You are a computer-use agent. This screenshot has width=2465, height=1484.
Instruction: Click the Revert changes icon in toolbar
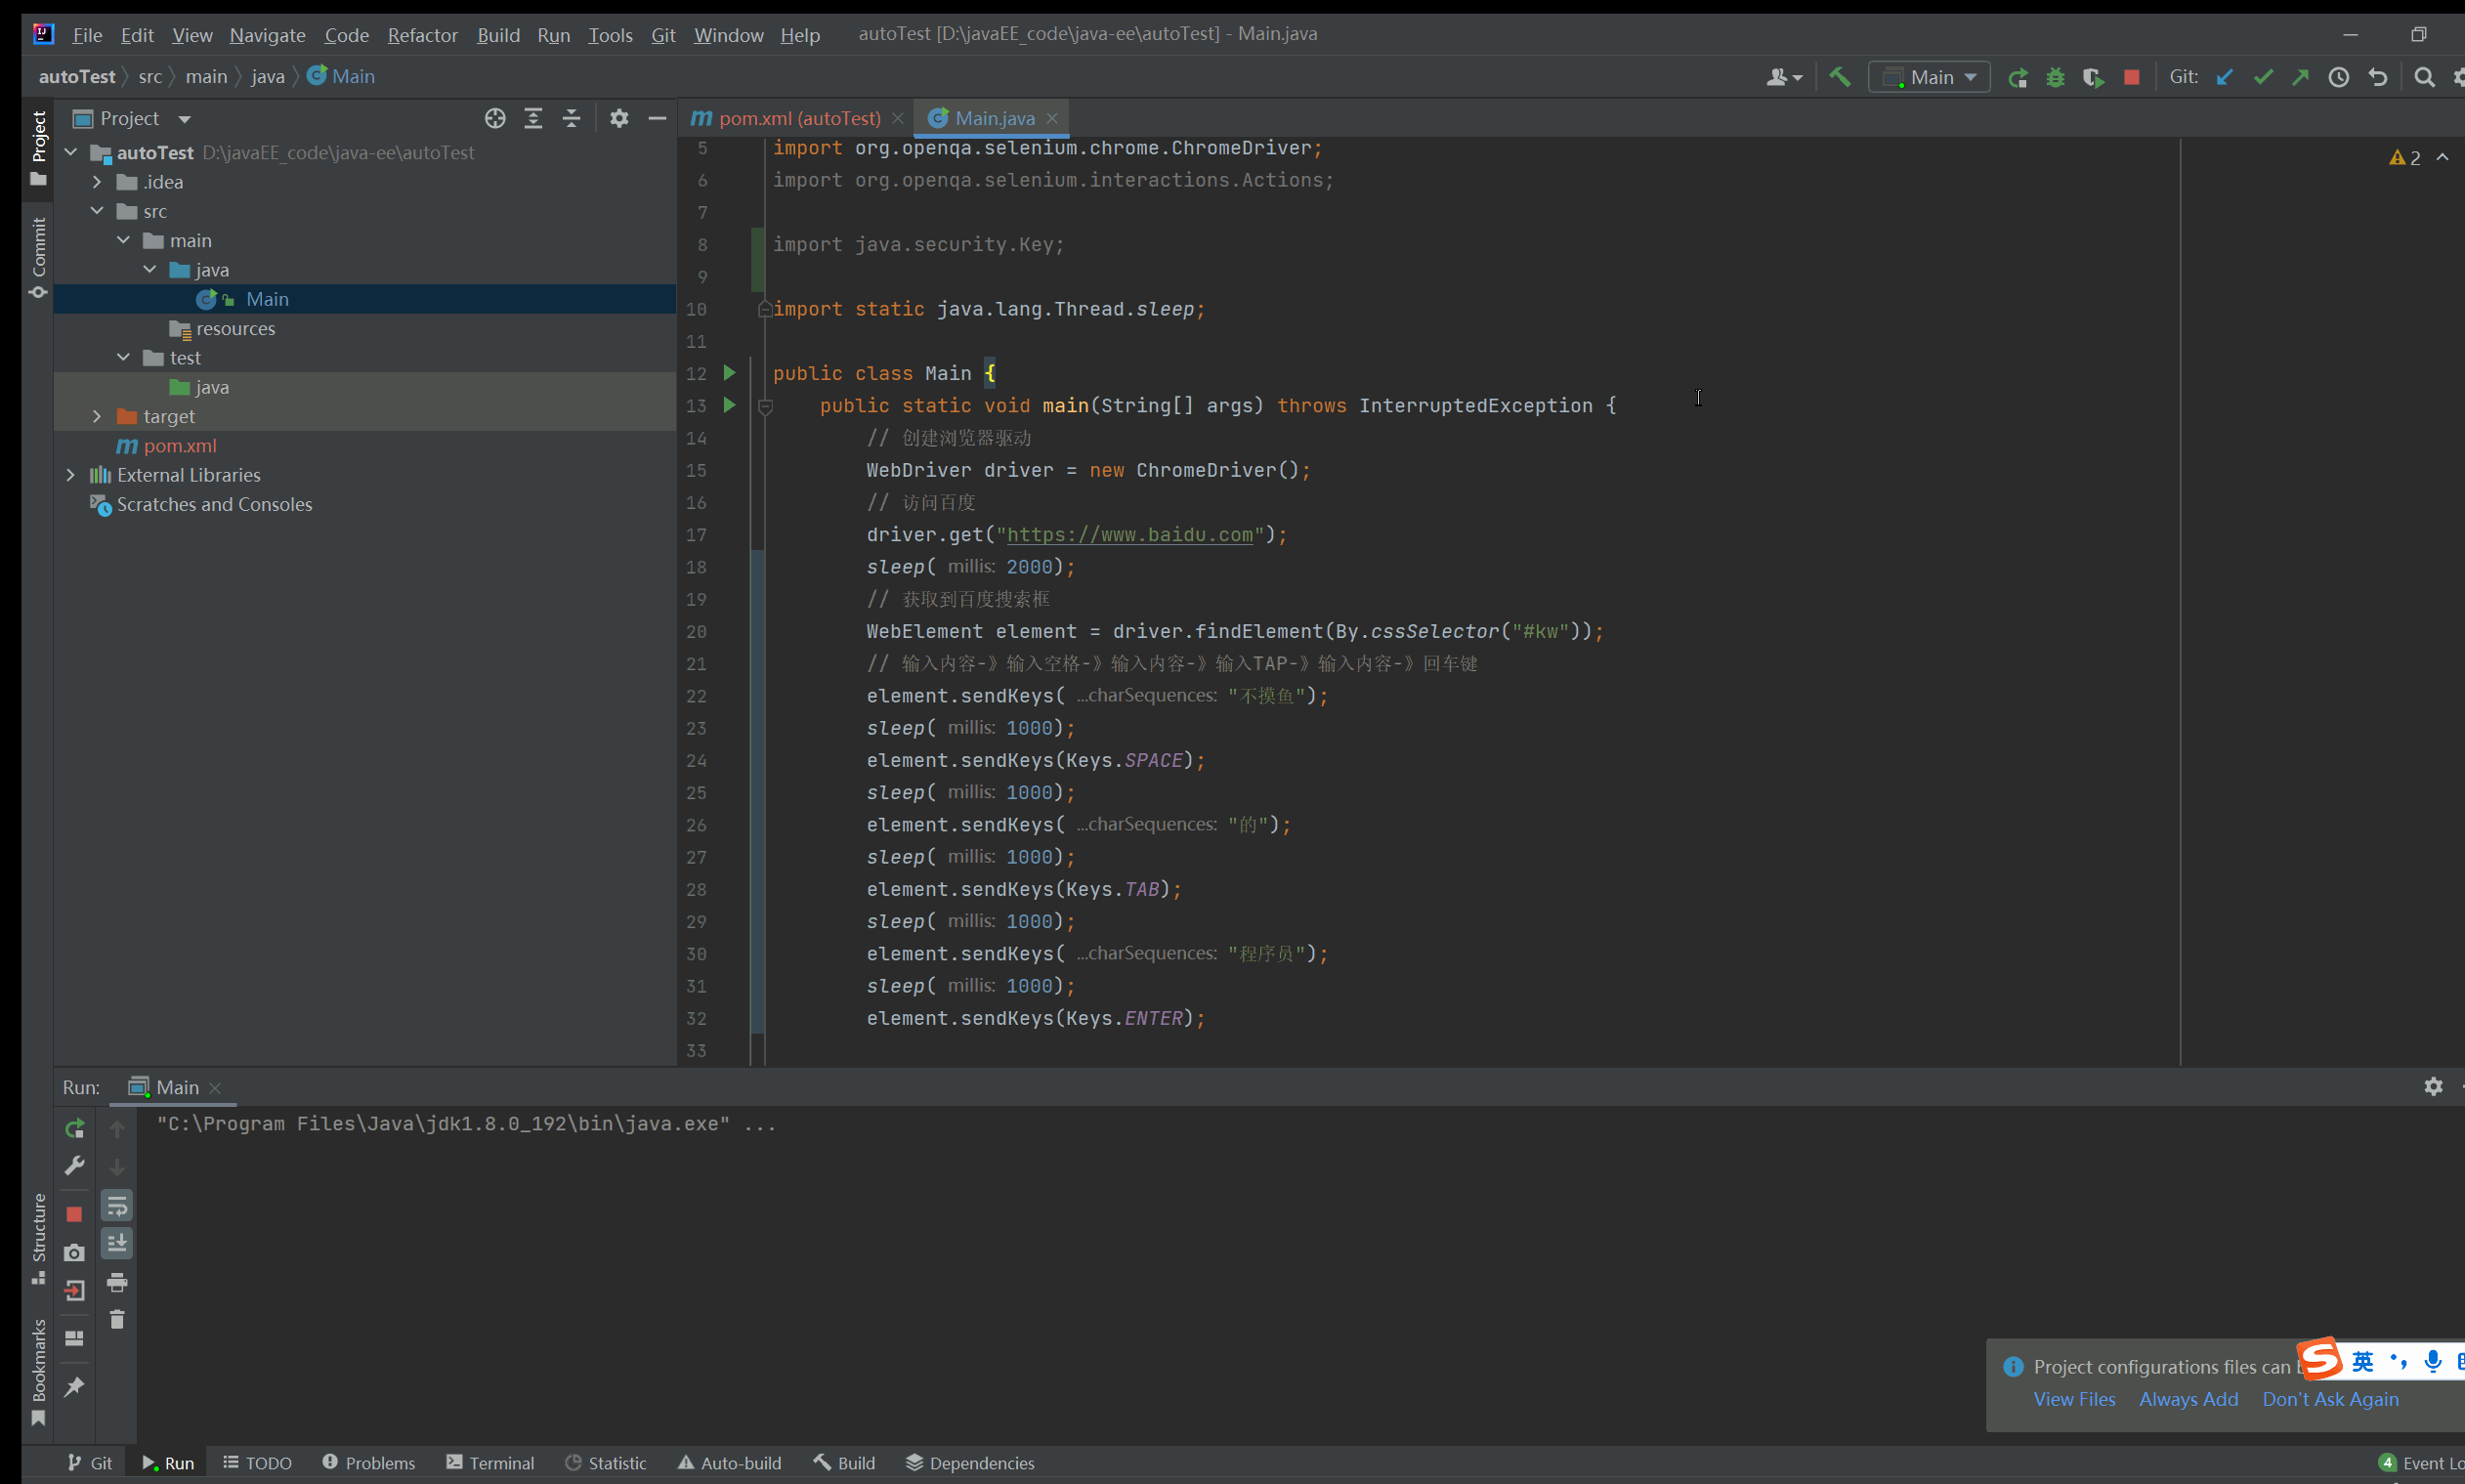point(2377,75)
